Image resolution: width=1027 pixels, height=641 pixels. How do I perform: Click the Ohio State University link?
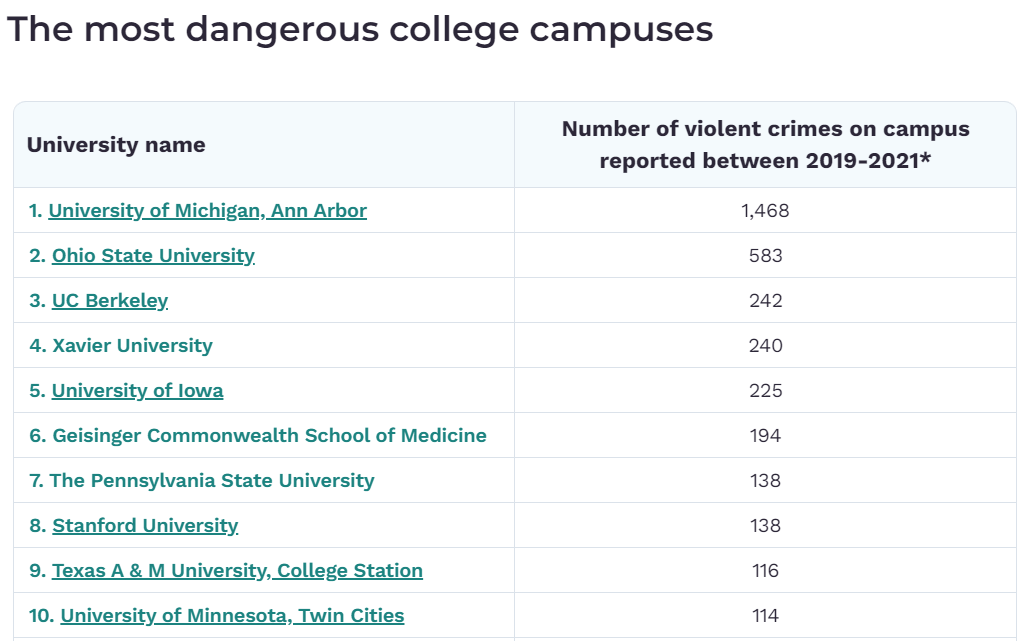coord(153,256)
